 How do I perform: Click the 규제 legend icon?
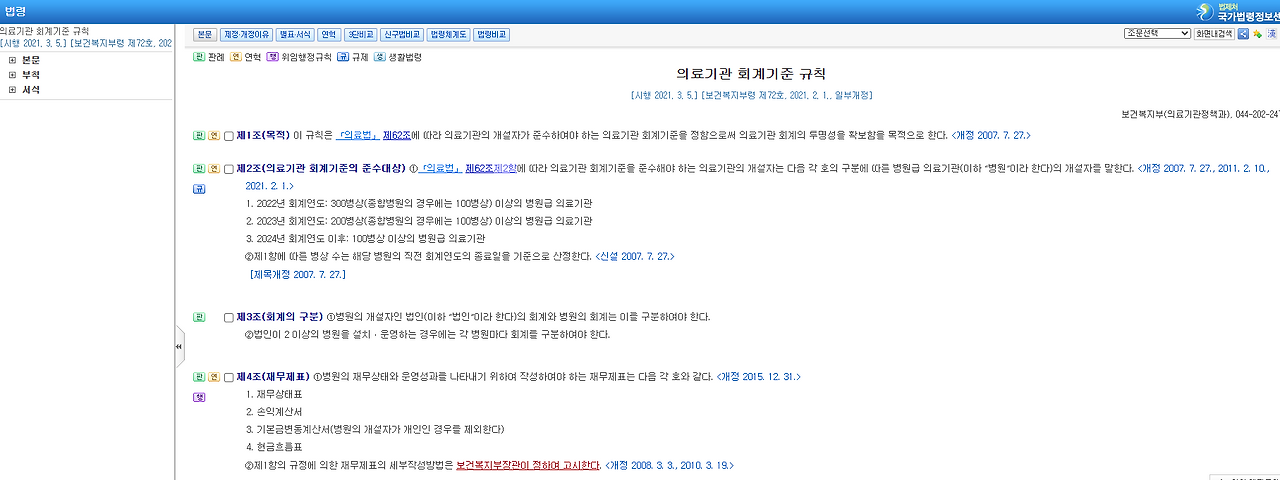coord(343,57)
